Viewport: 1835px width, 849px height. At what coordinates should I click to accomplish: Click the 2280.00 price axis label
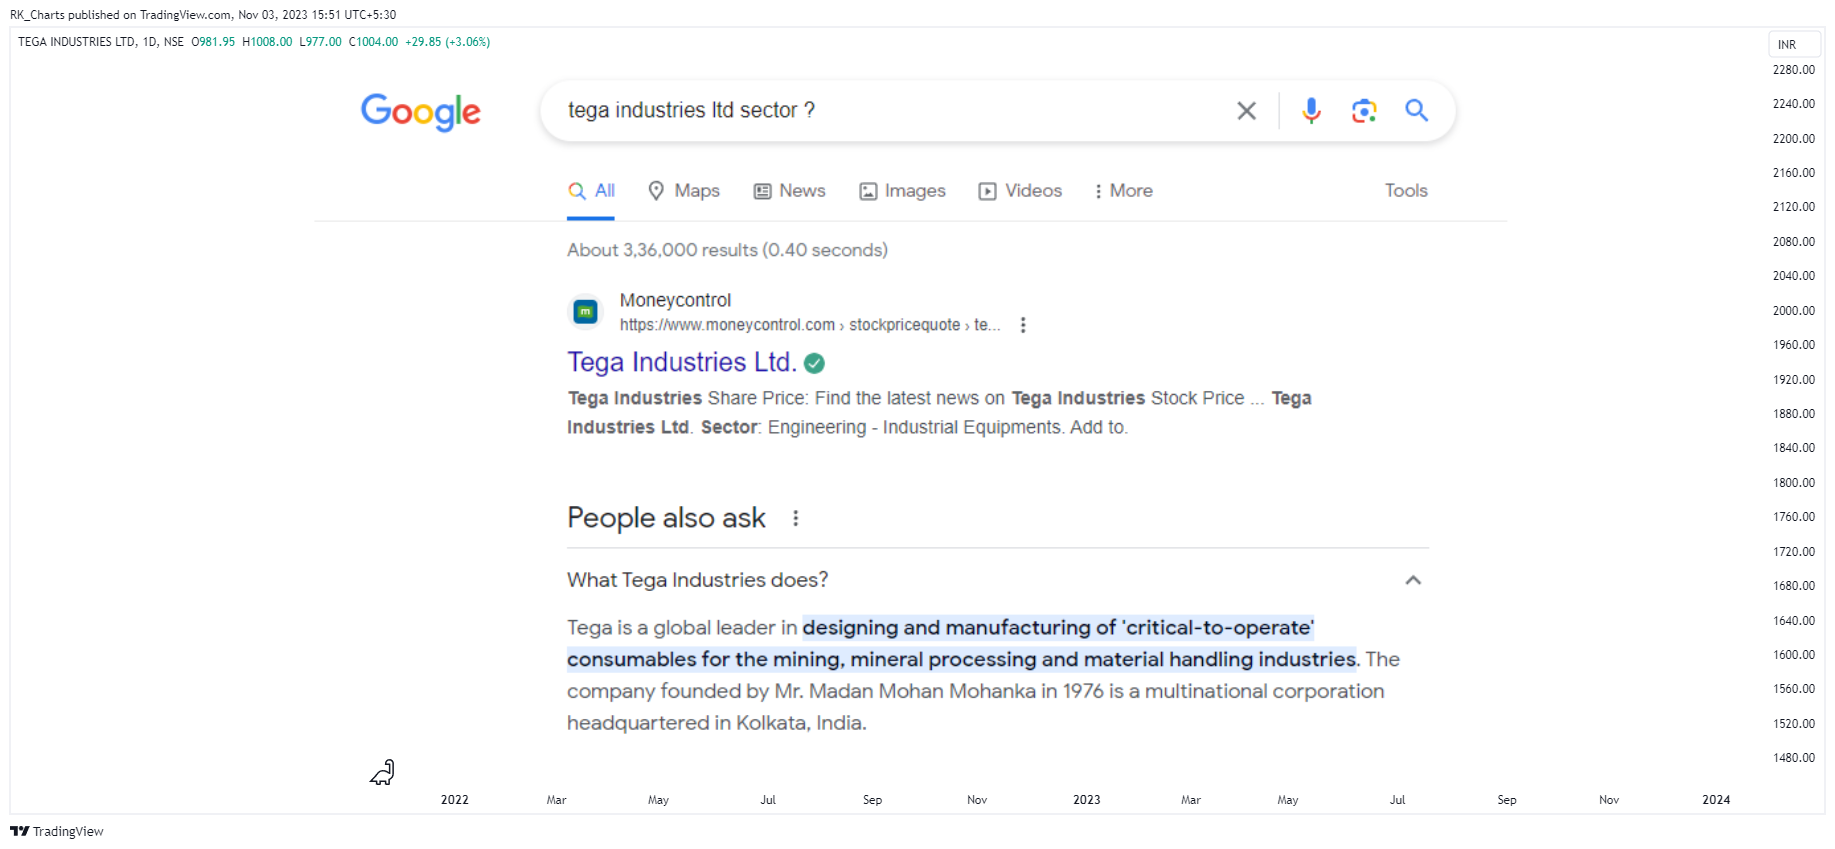(1793, 70)
